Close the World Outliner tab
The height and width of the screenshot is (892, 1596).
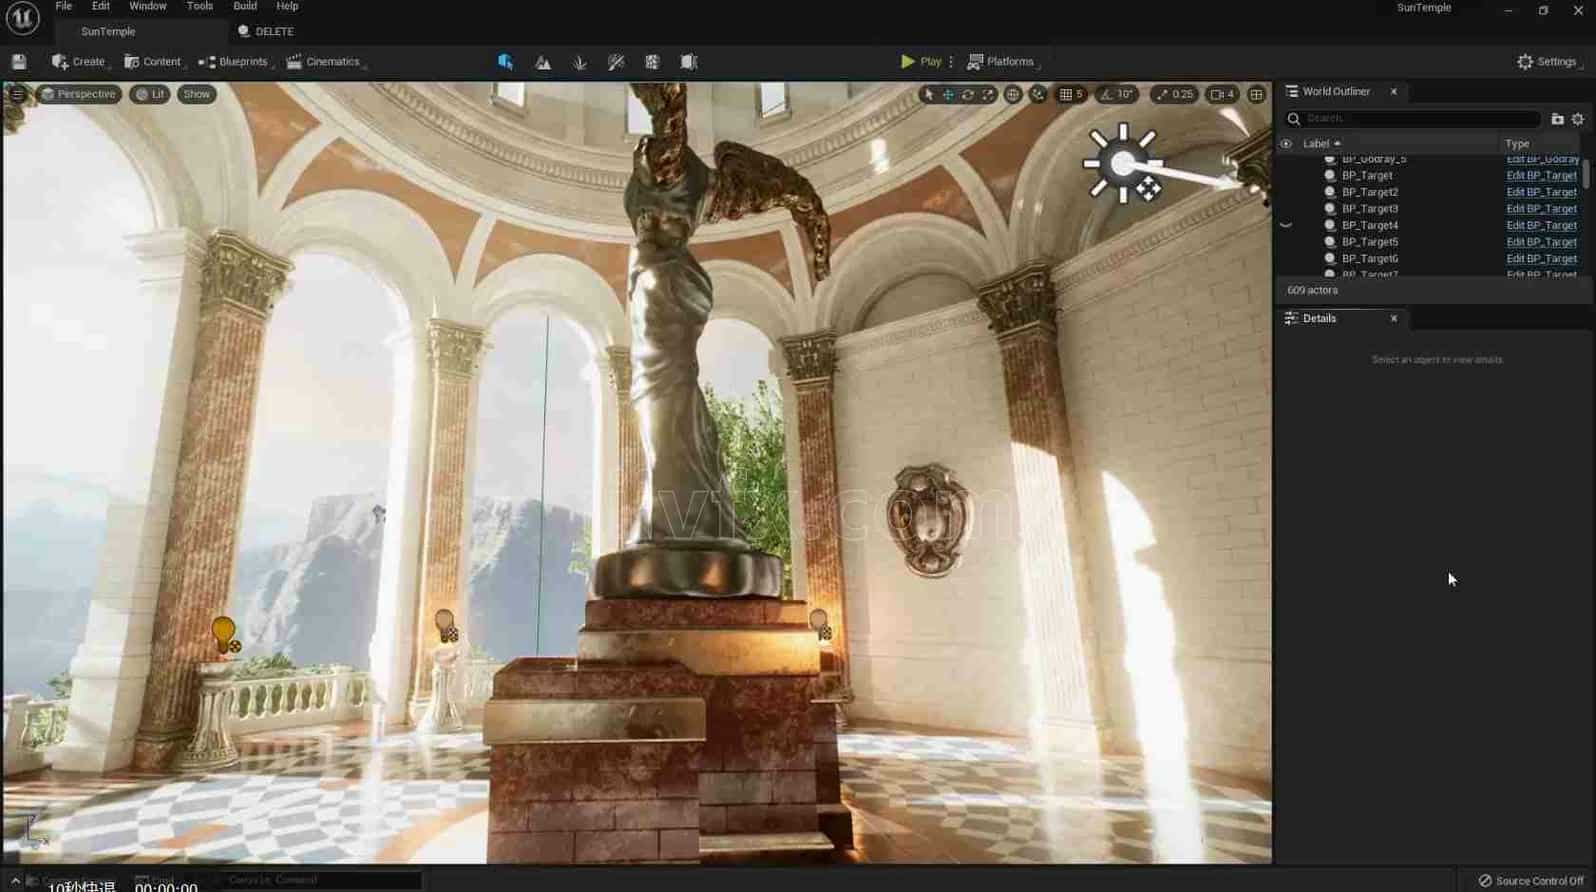pyautogui.click(x=1393, y=92)
